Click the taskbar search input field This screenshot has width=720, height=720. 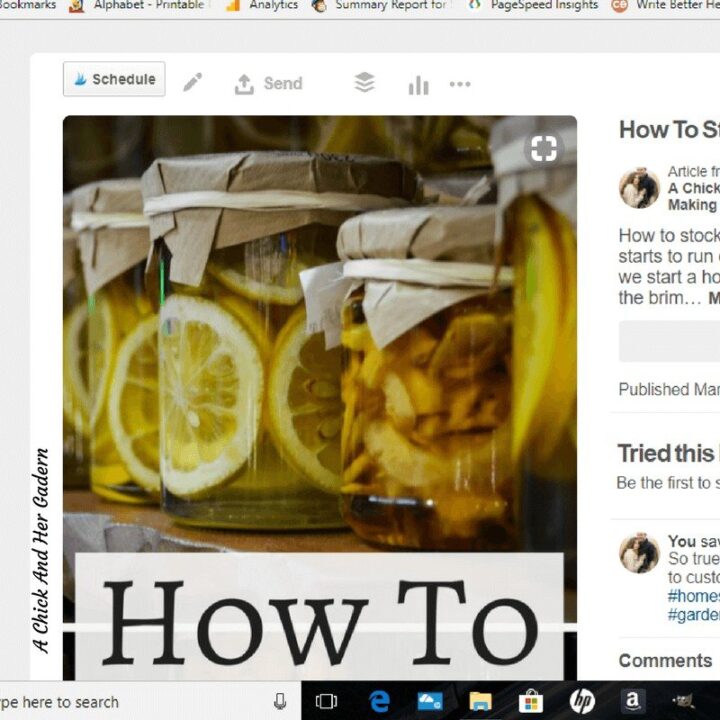[133, 702]
